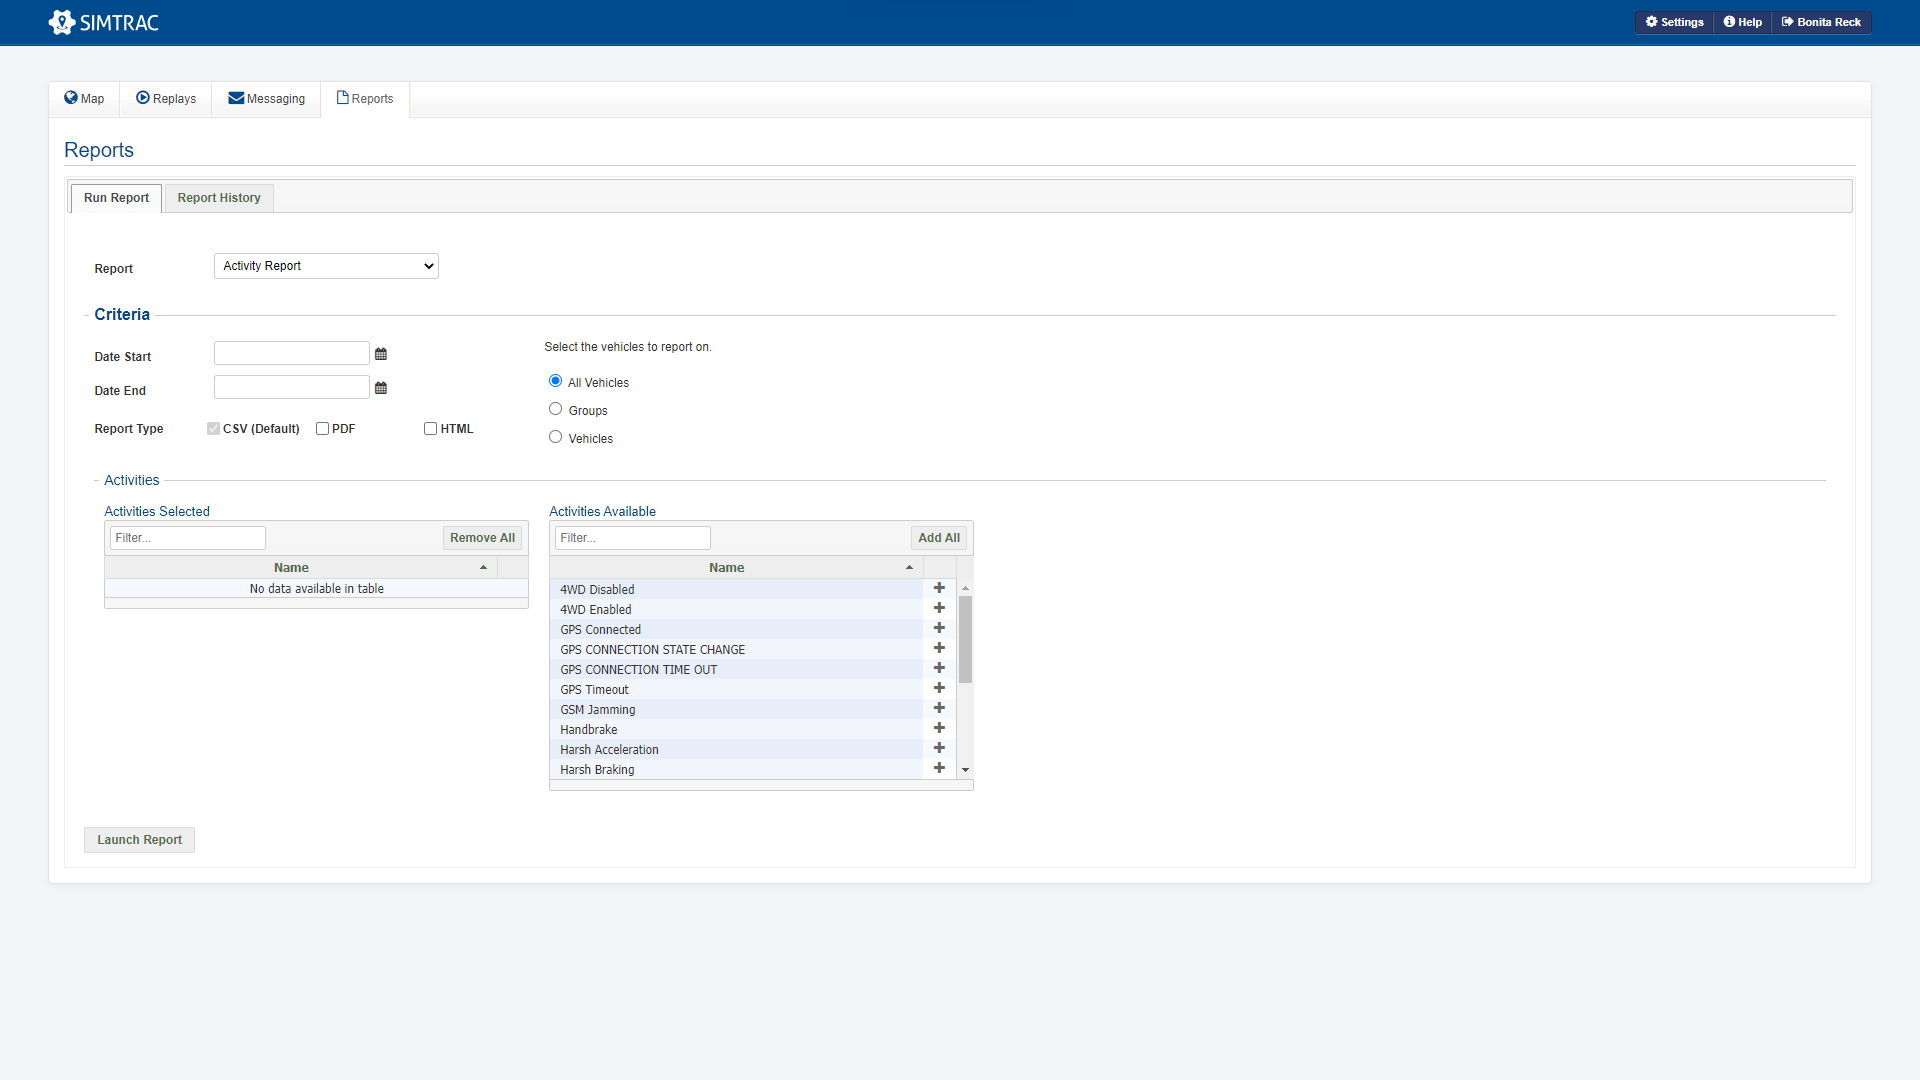The image size is (1920, 1080).
Task: Enable the HTML report type checkbox
Action: tap(430, 429)
